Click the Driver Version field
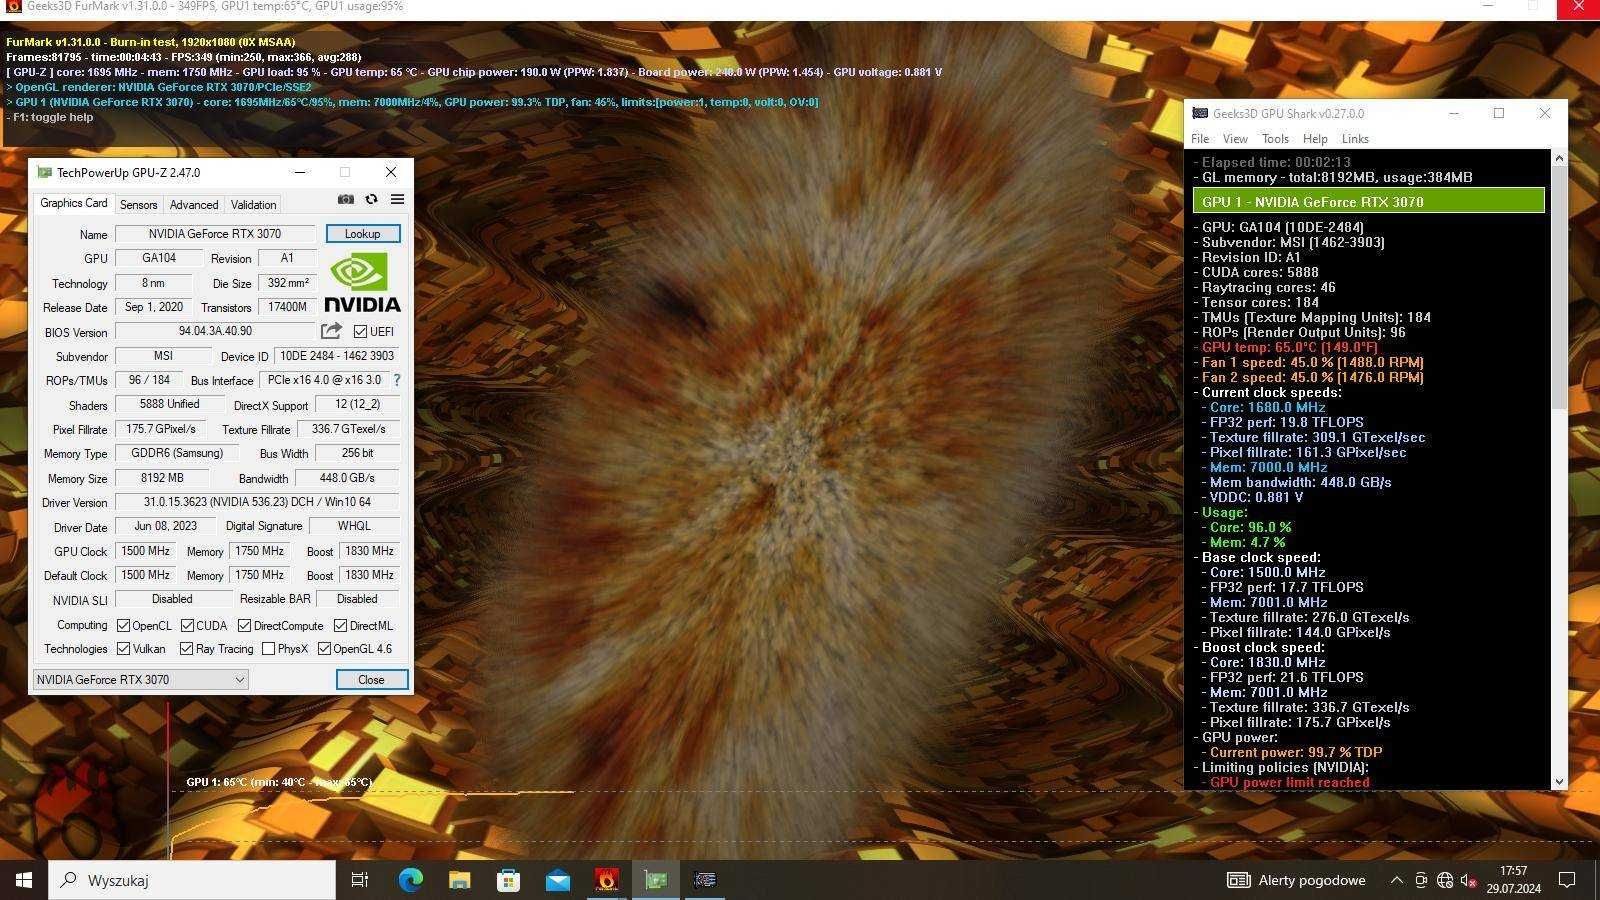The width and height of the screenshot is (1600, 900). 257,502
